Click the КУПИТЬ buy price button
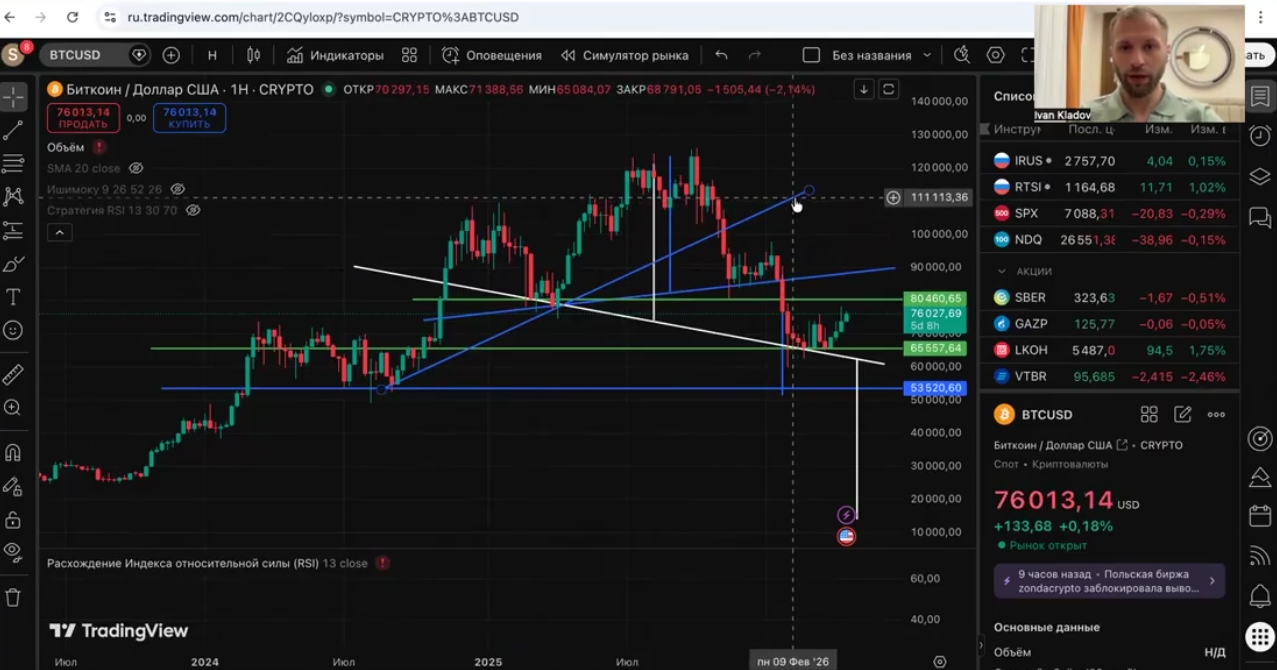This screenshot has height=670, width=1277. pos(189,118)
